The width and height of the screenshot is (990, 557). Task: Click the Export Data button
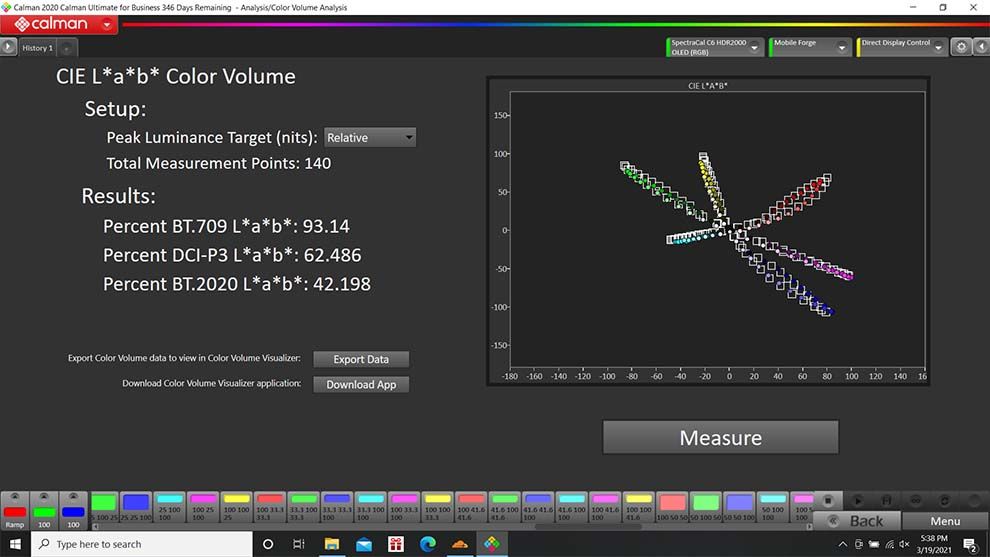[x=361, y=359]
